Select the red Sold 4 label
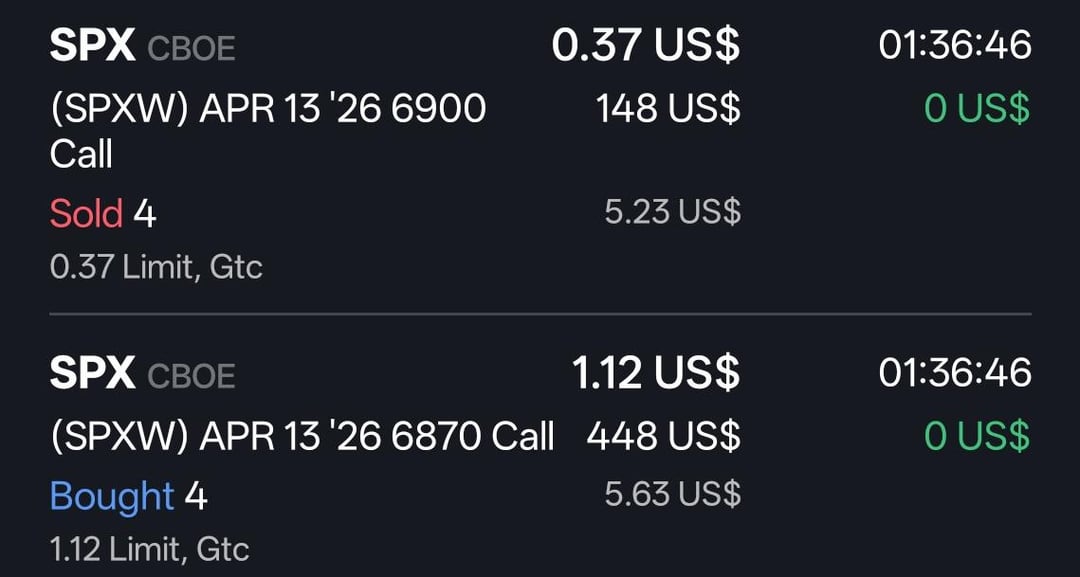 coord(103,213)
